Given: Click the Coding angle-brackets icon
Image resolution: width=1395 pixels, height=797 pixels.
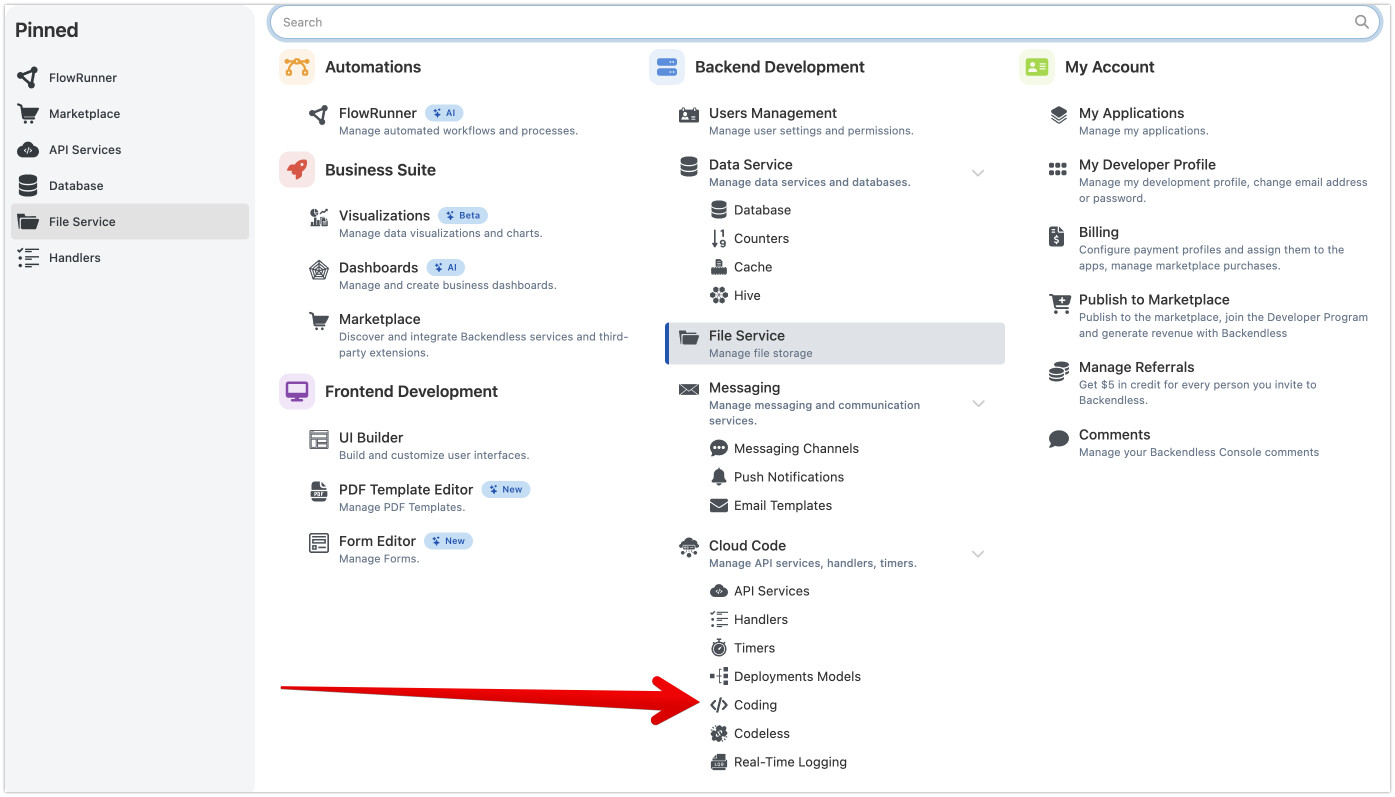Looking at the screenshot, I should point(719,705).
